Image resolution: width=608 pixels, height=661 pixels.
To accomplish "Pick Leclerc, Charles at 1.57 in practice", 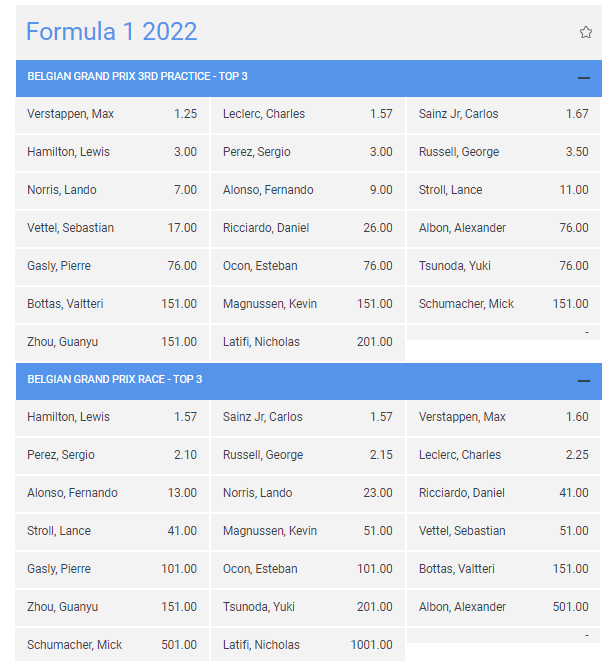I will coord(308,115).
